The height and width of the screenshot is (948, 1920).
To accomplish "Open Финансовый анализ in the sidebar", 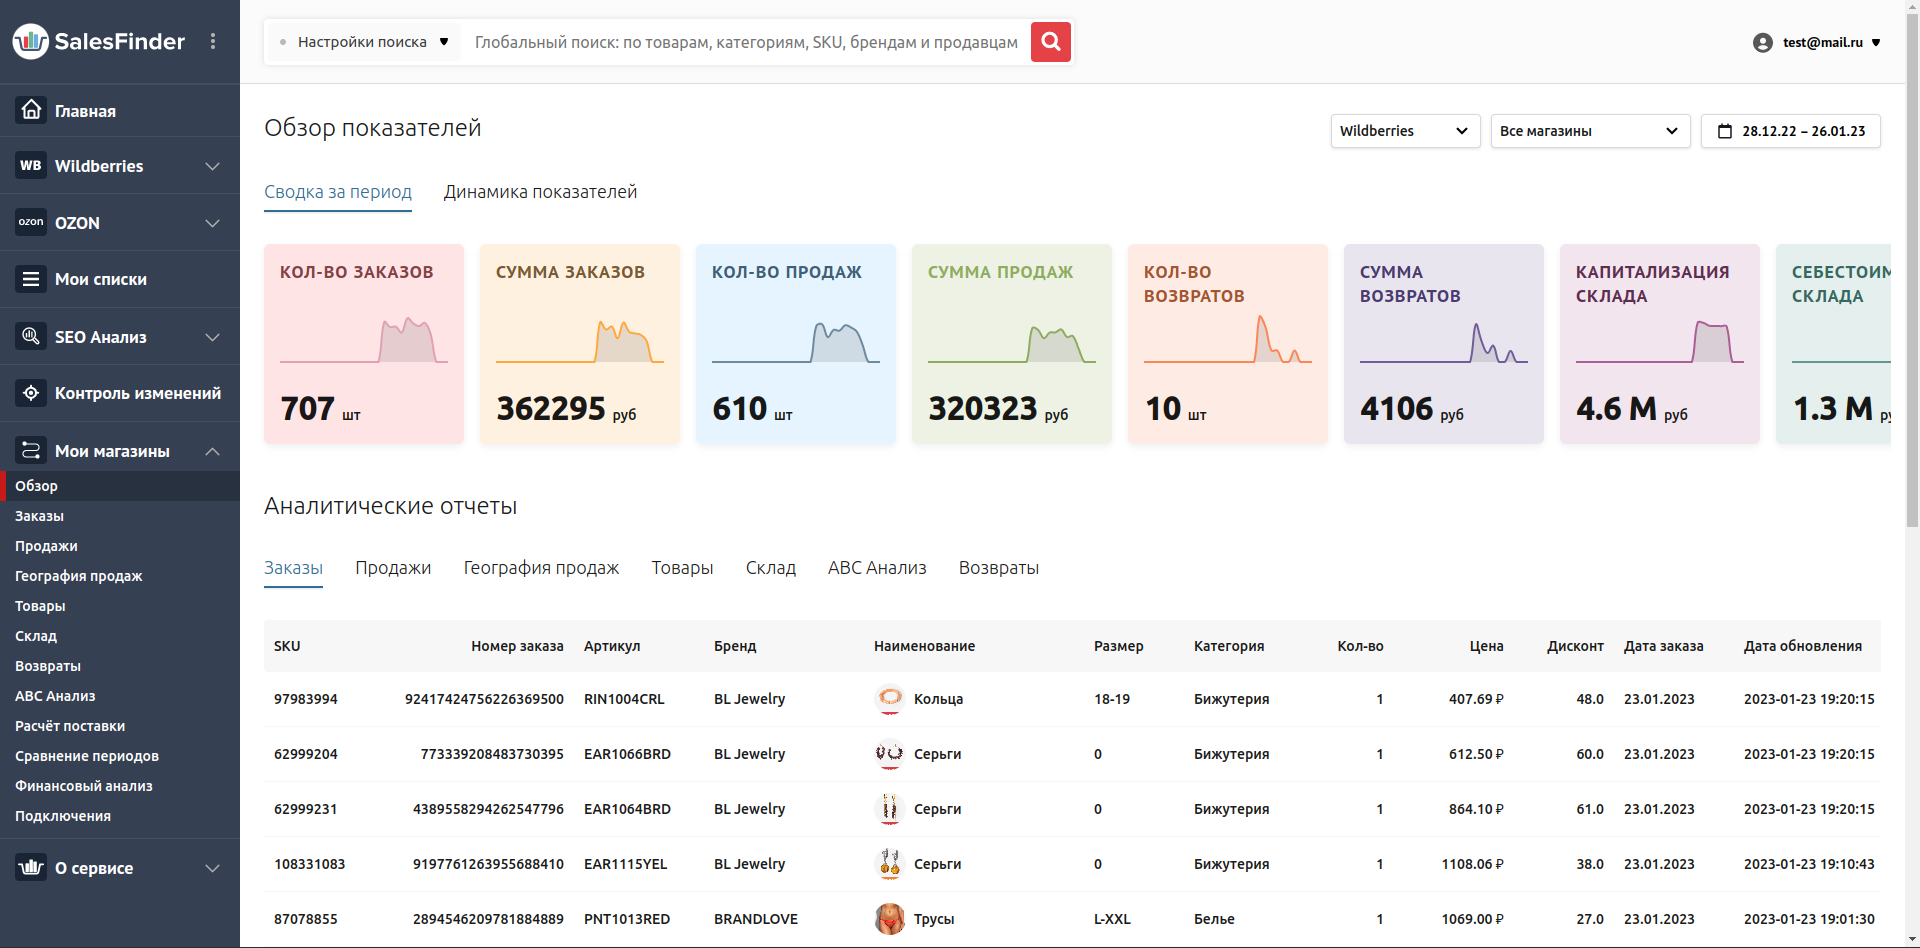I will pyautogui.click(x=84, y=786).
